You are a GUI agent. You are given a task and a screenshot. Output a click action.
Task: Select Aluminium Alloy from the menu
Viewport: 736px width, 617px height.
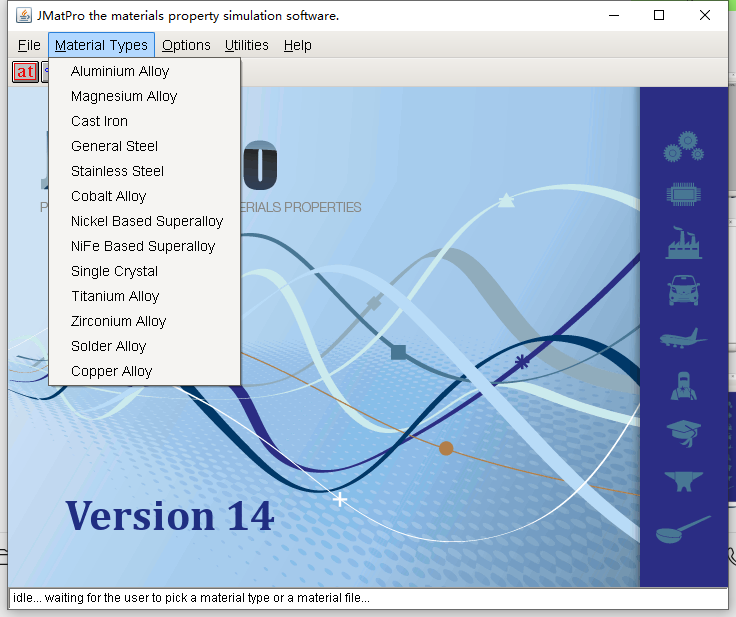coord(120,71)
